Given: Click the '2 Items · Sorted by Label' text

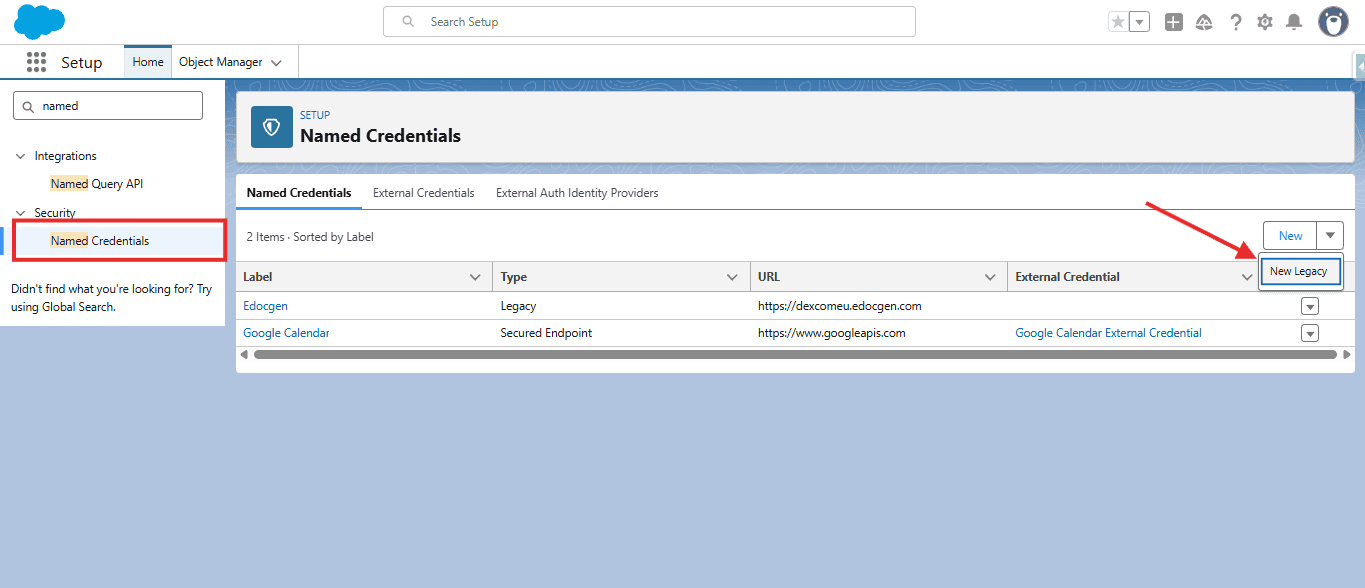Looking at the screenshot, I should click(310, 237).
